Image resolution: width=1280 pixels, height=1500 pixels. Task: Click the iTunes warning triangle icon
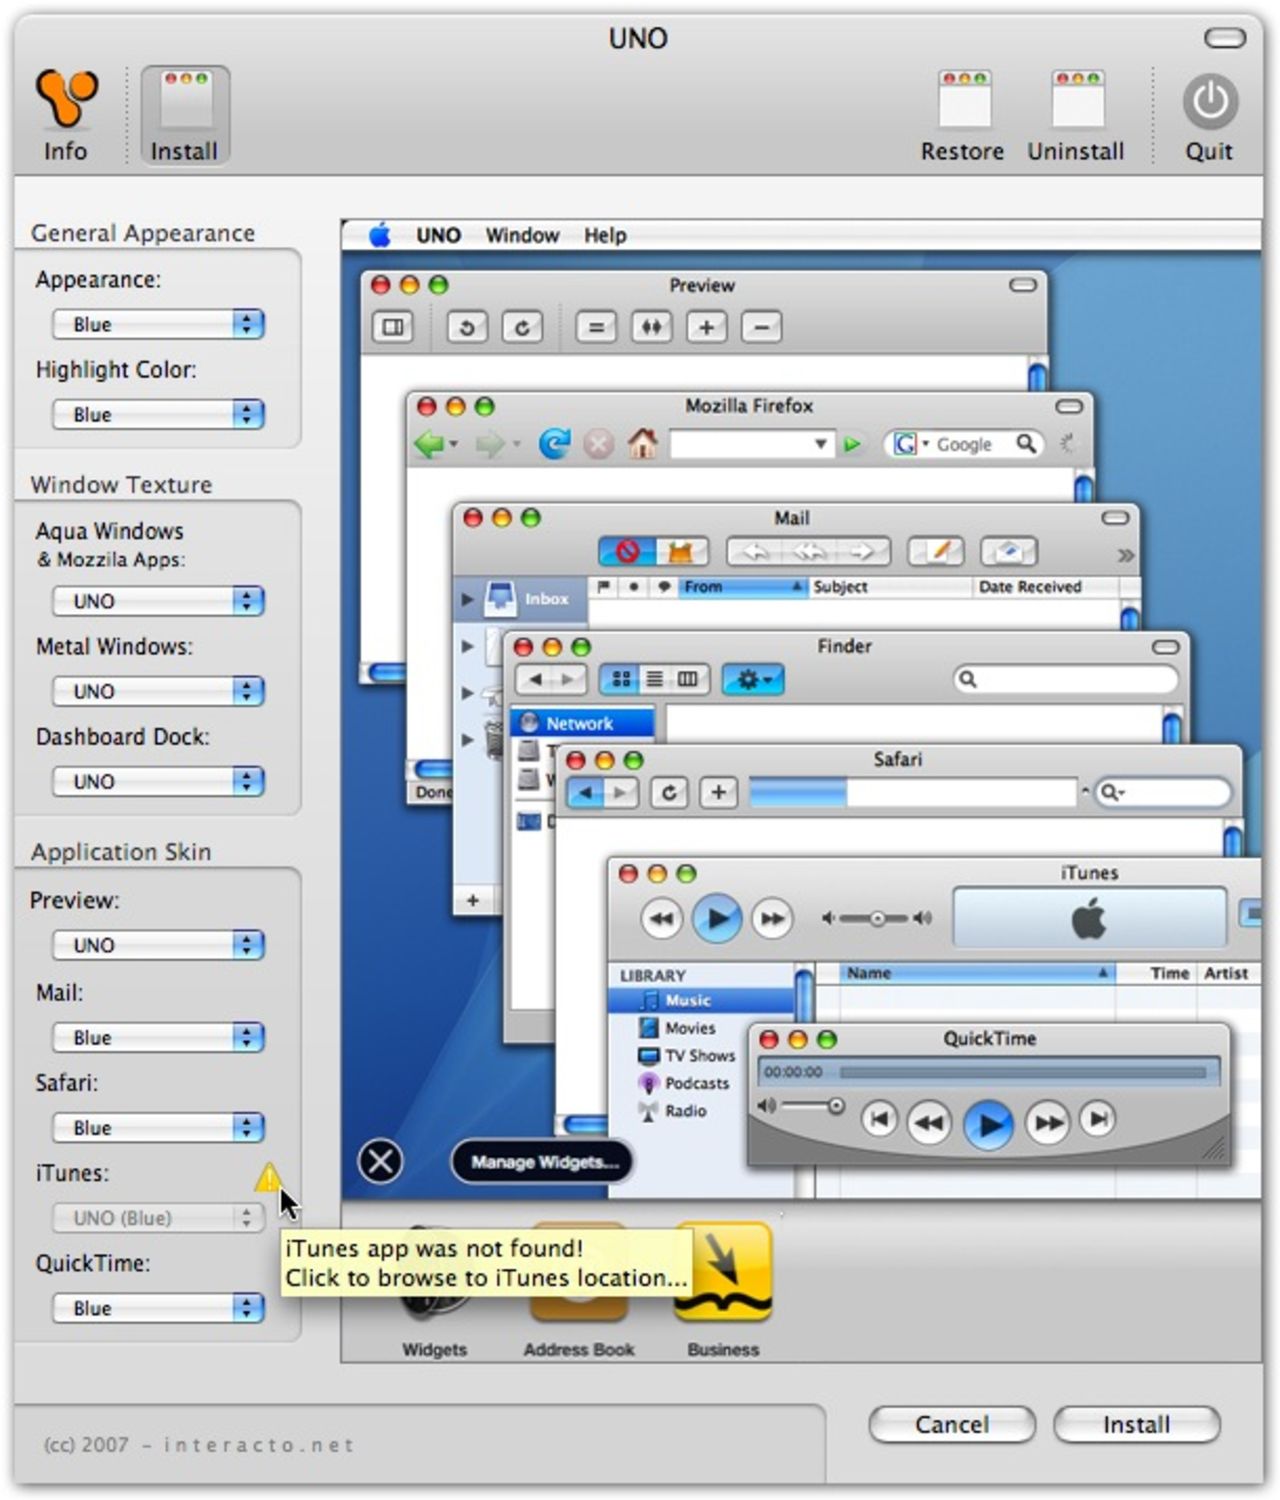coord(268,1177)
